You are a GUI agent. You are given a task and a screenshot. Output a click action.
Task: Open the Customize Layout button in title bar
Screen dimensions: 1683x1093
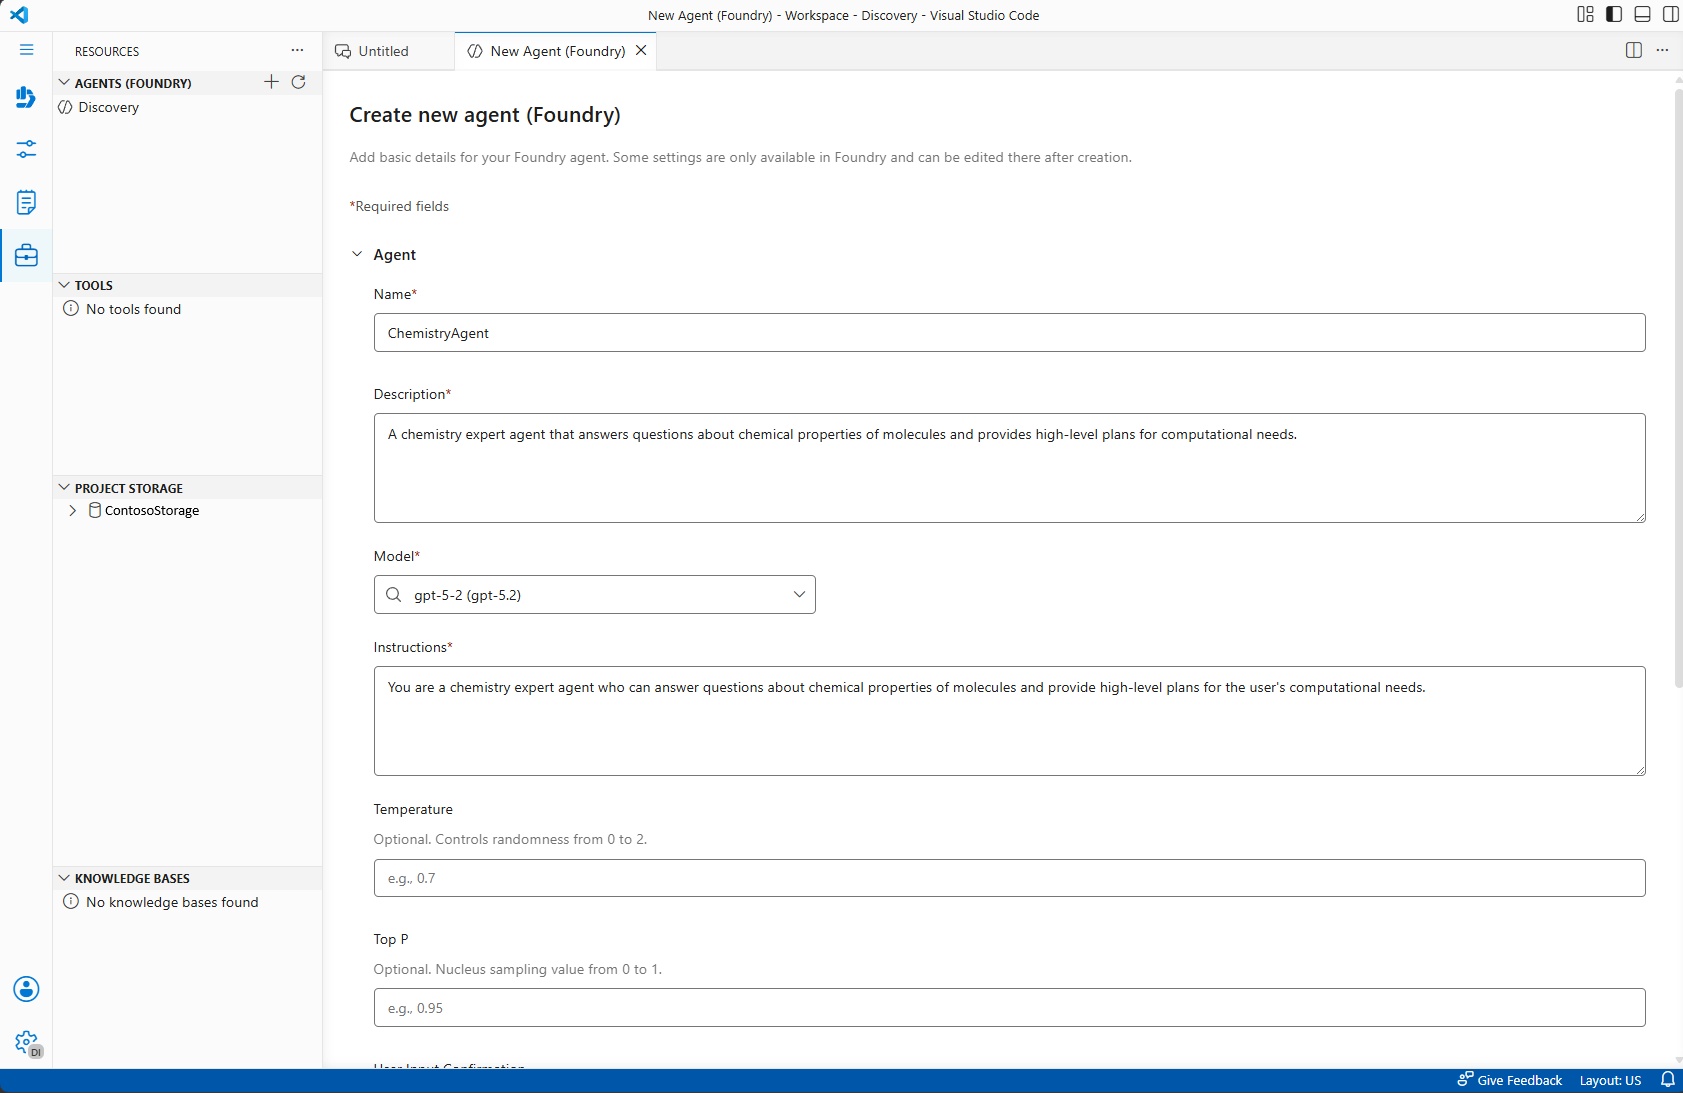click(x=1585, y=15)
